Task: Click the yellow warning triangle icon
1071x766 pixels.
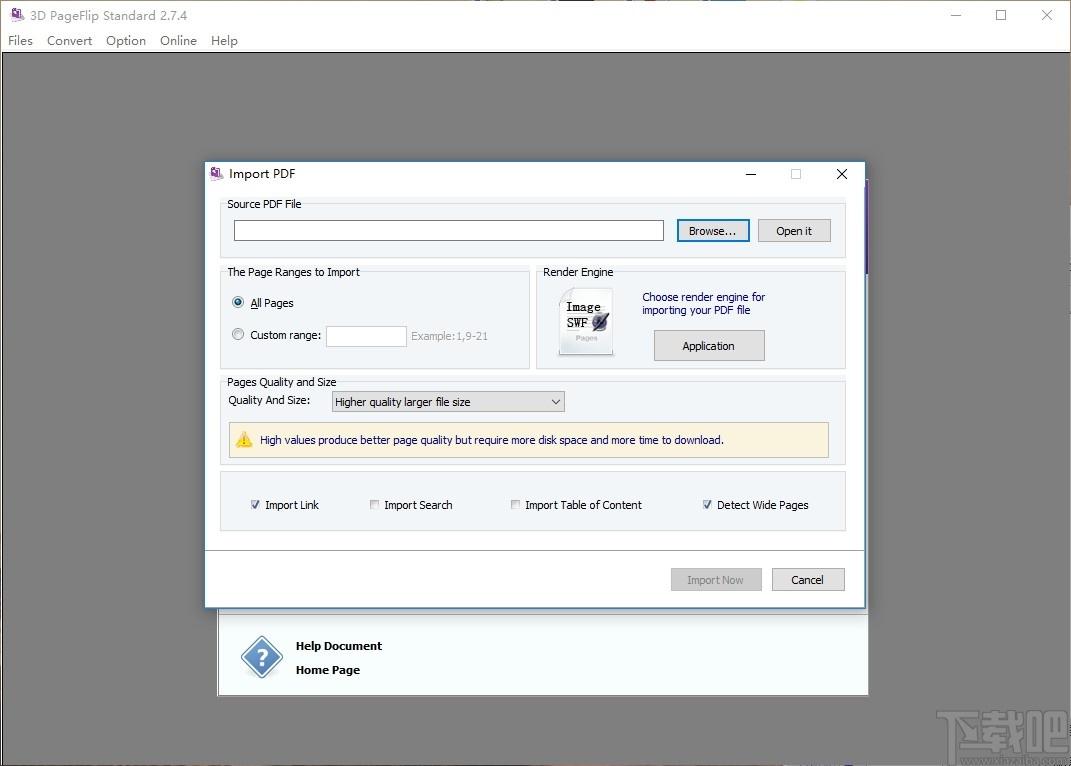Action: [x=244, y=439]
